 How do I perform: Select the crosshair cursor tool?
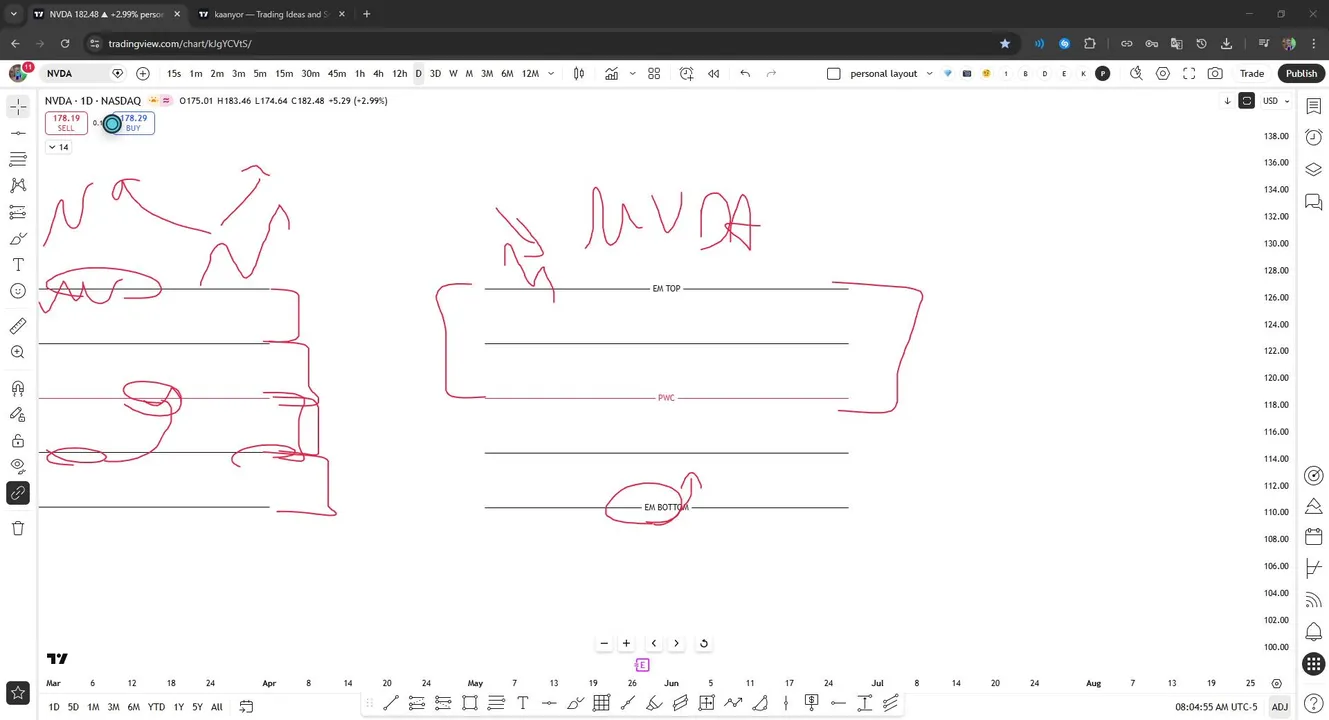click(x=18, y=106)
